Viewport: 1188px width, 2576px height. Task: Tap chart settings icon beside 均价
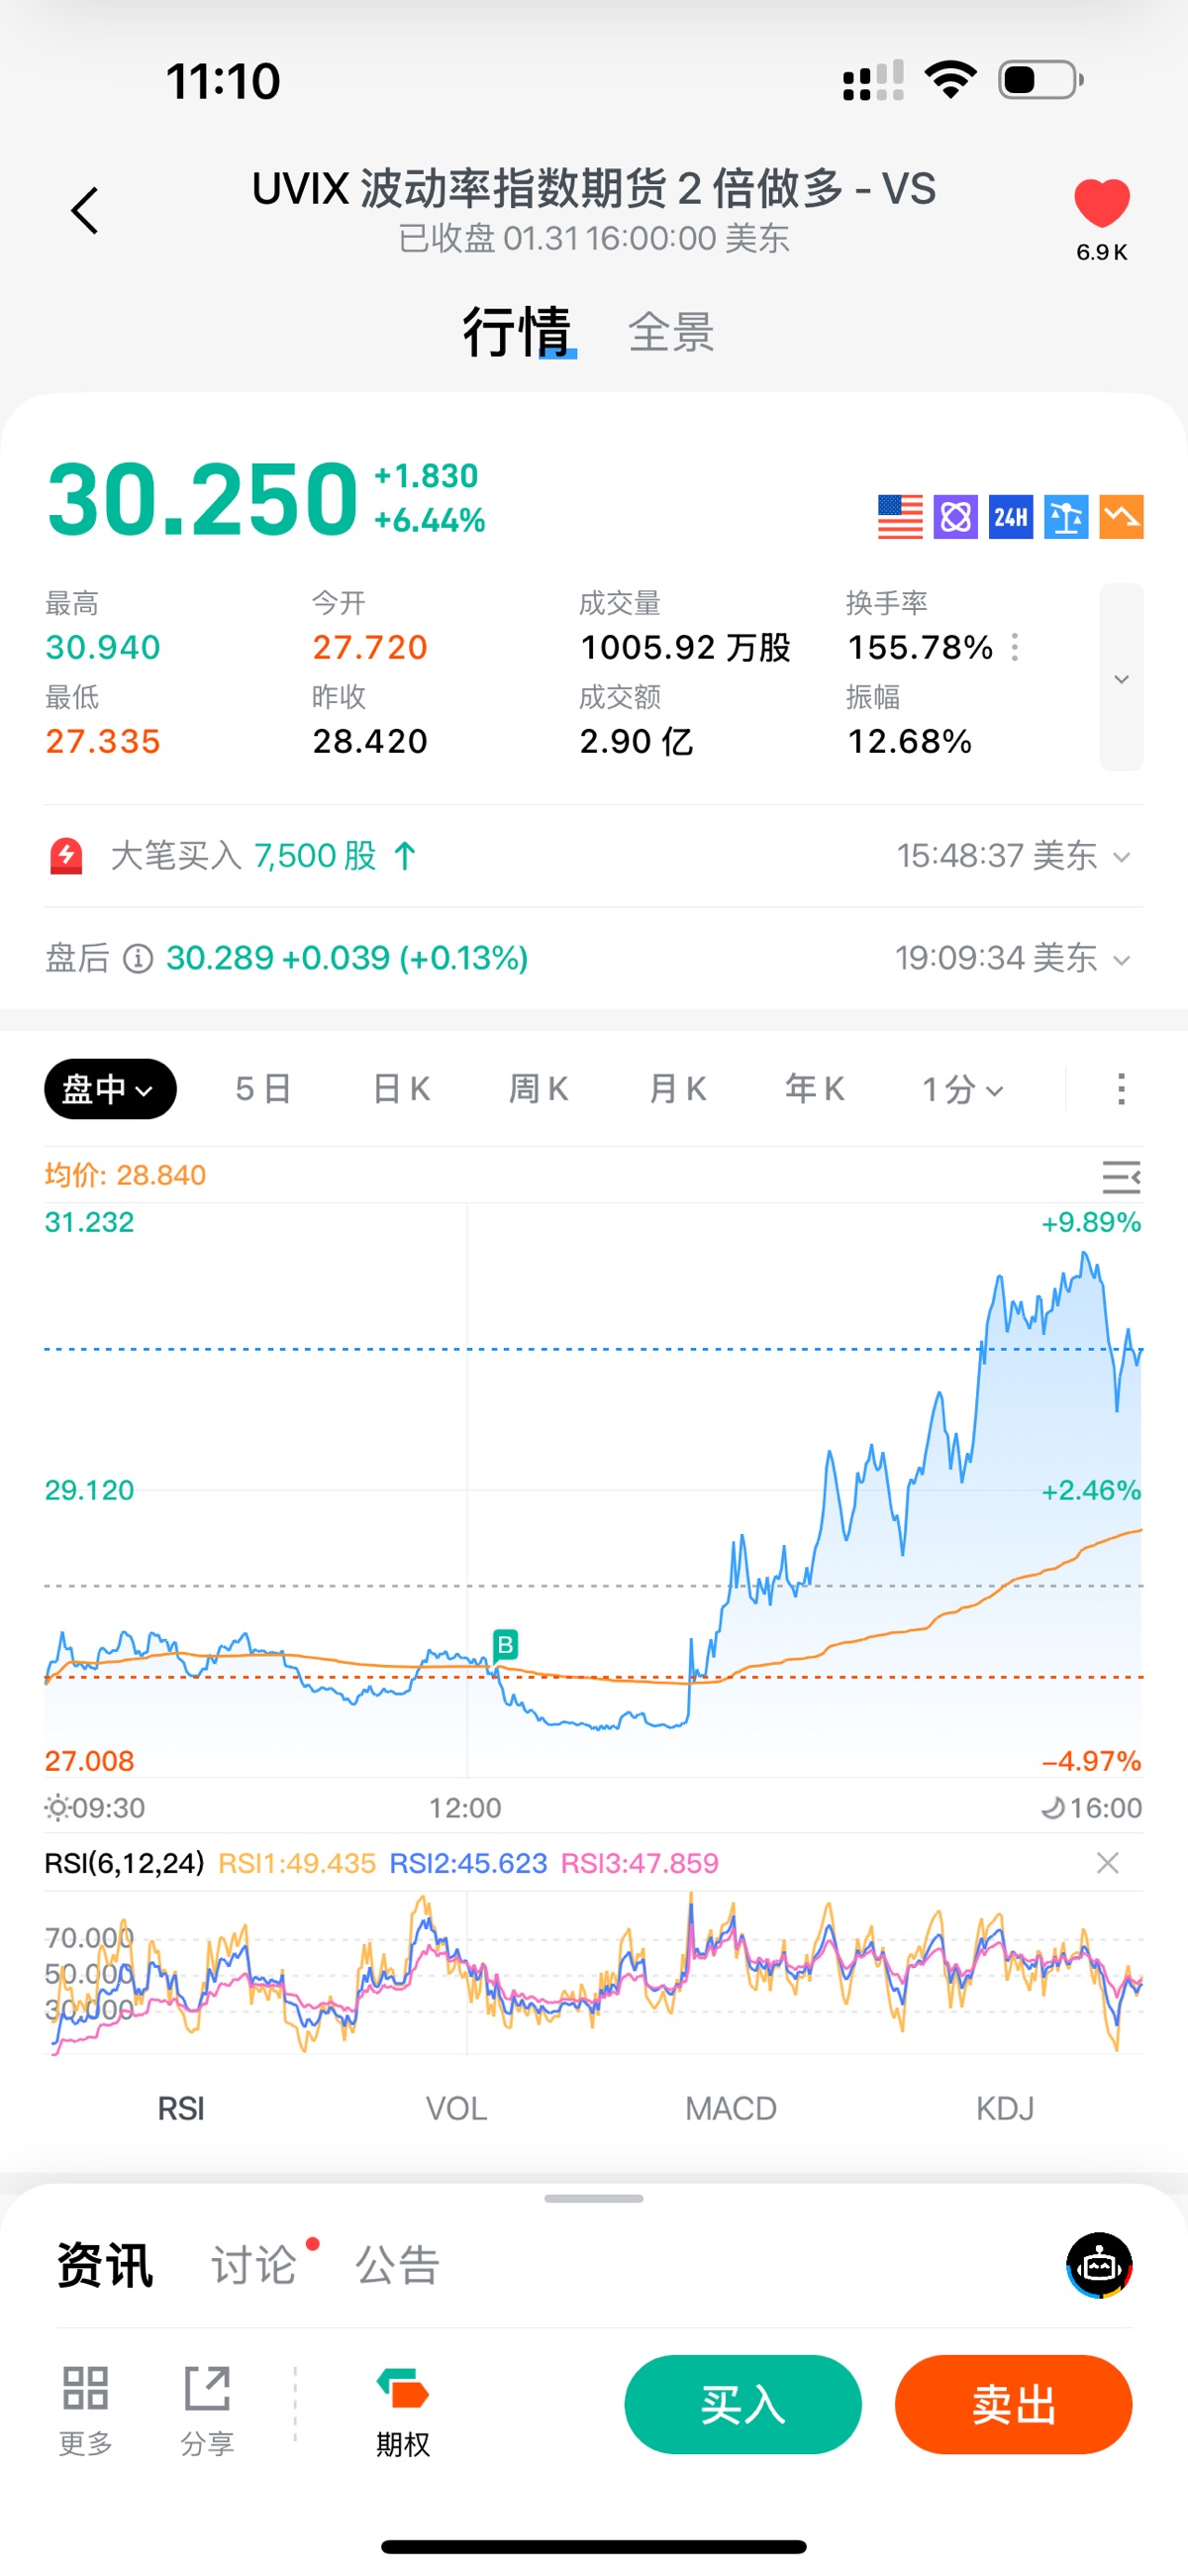point(1120,1177)
